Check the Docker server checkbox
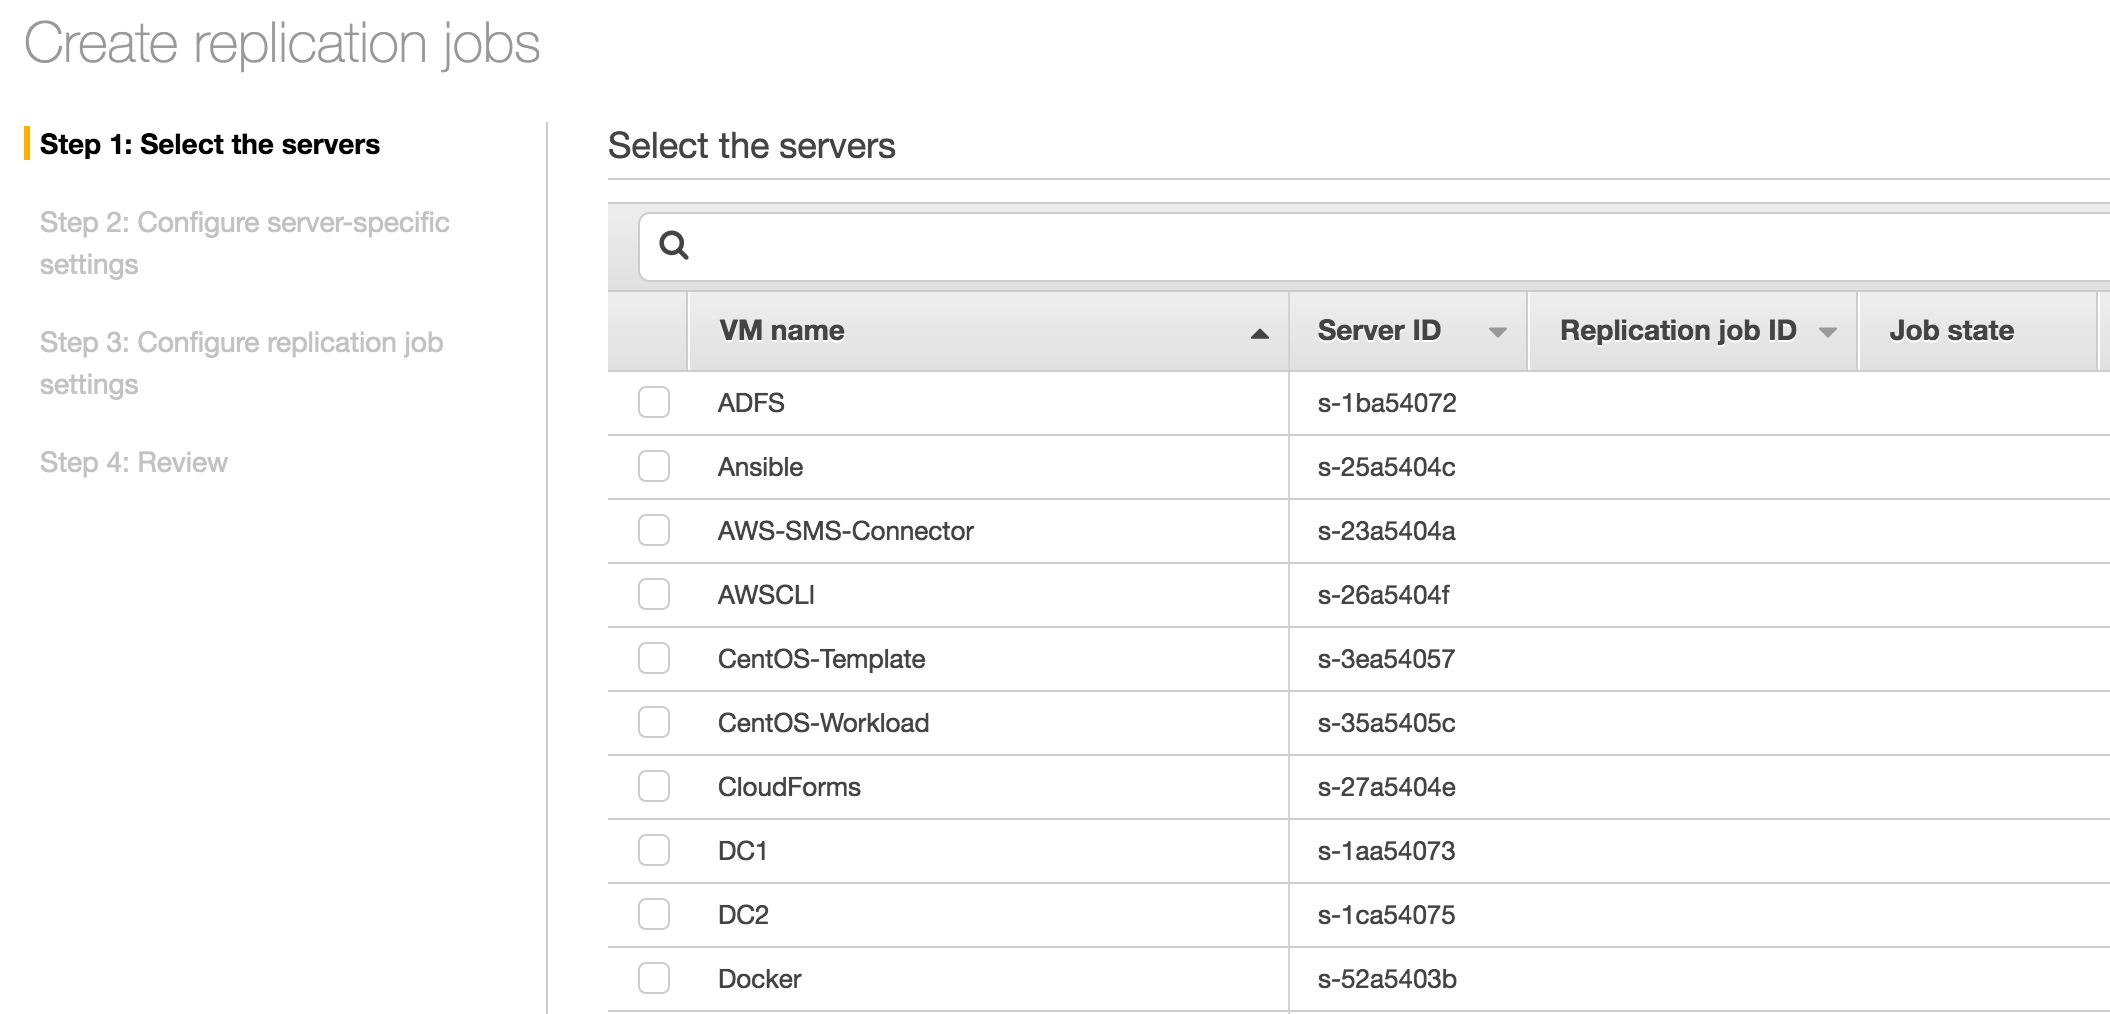 click(654, 978)
